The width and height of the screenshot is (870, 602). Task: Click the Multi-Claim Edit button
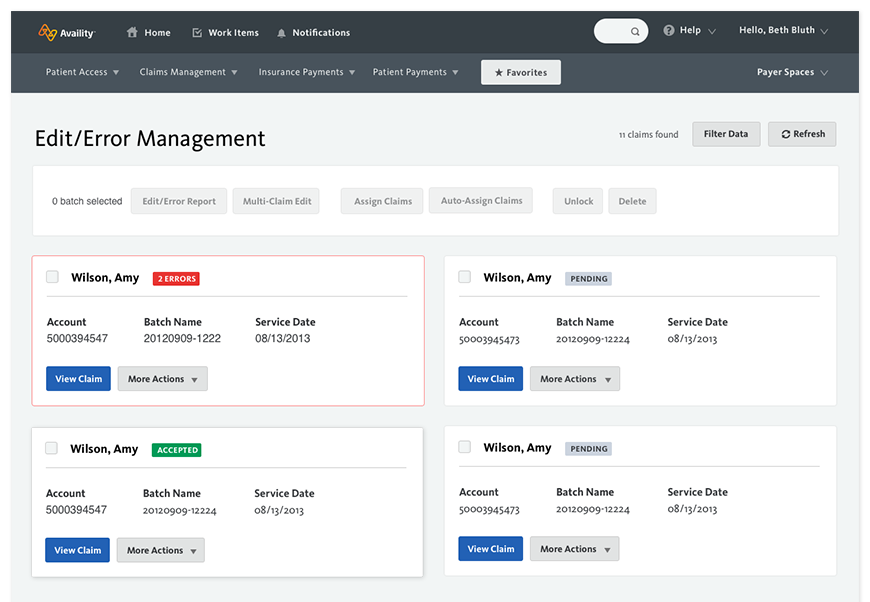point(276,201)
